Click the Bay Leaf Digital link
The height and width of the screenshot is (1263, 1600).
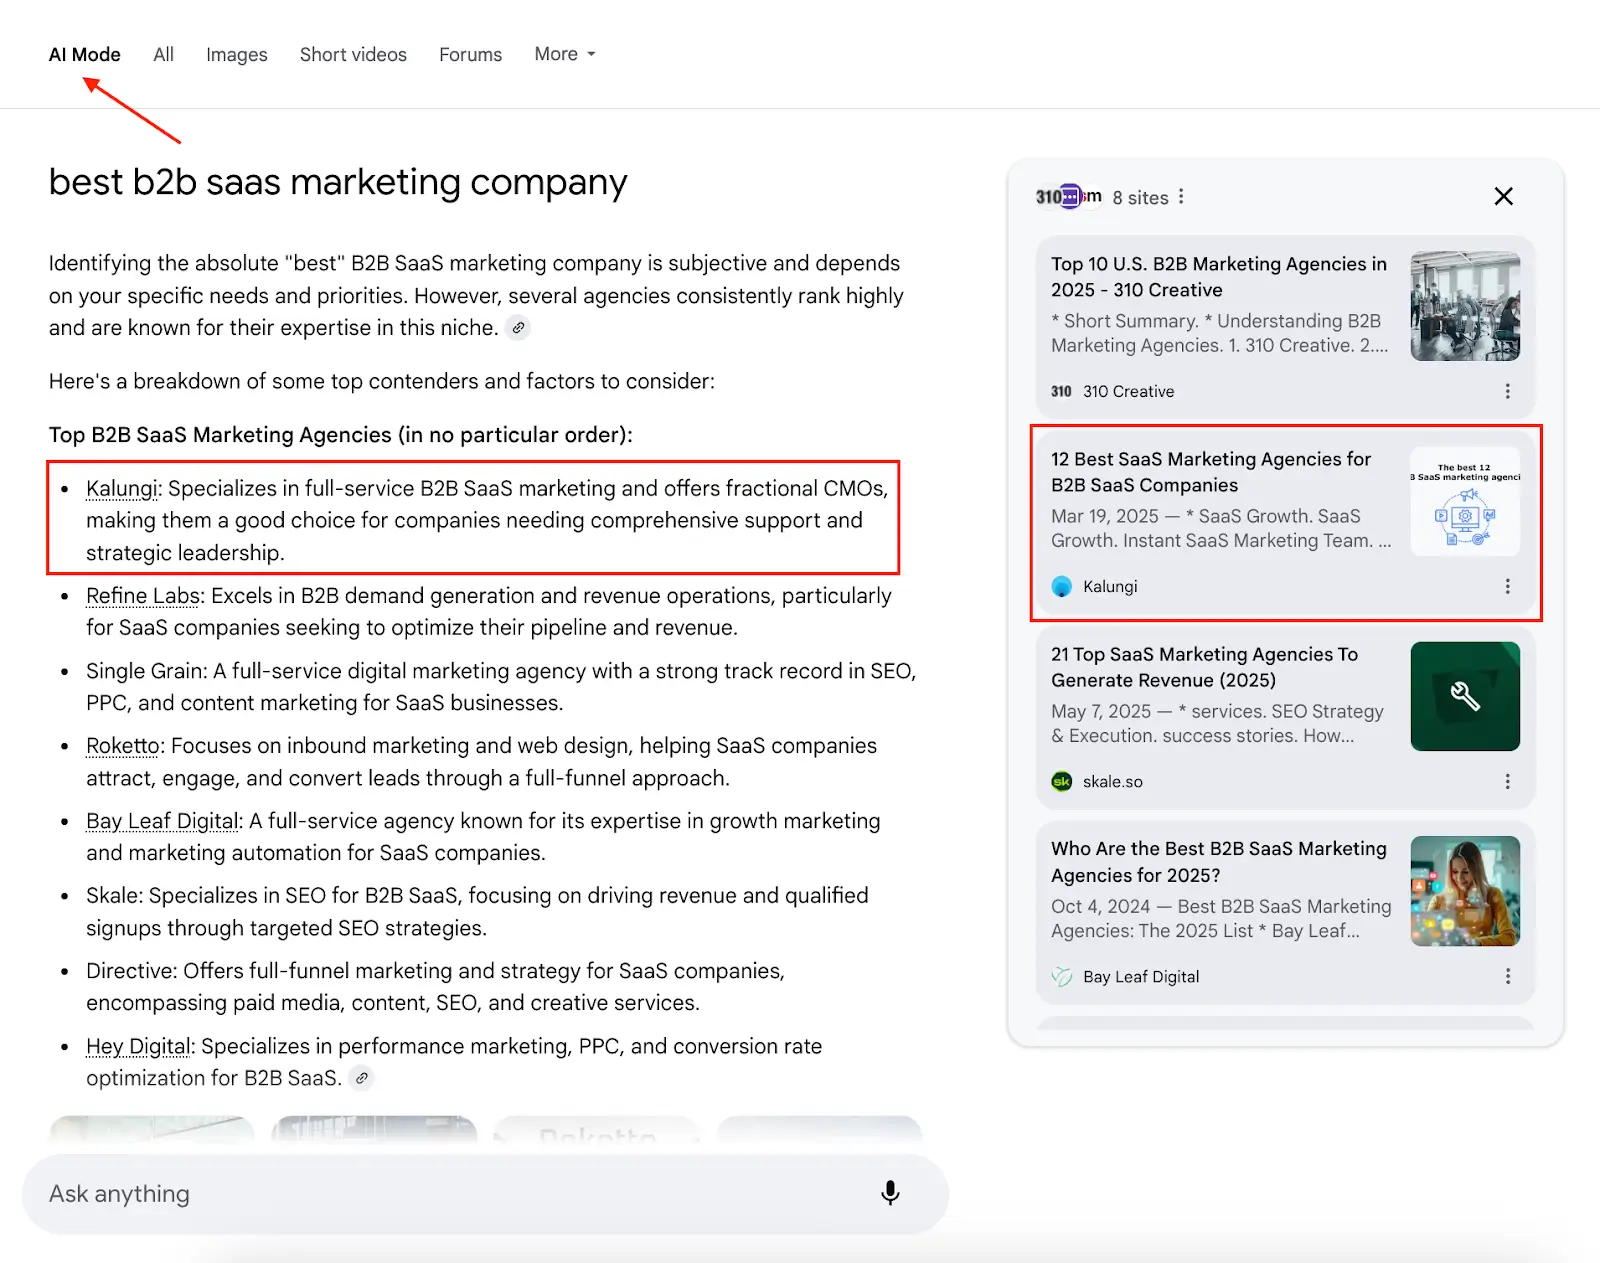coord(162,821)
